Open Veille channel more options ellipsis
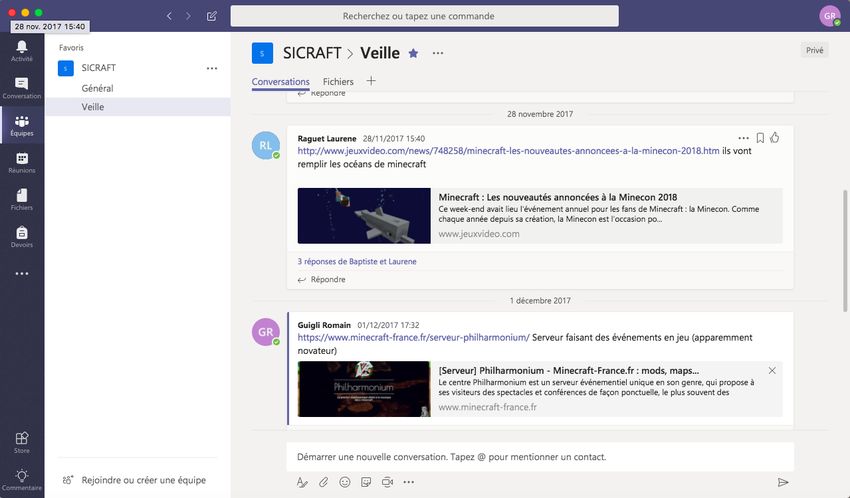 (437, 53)
